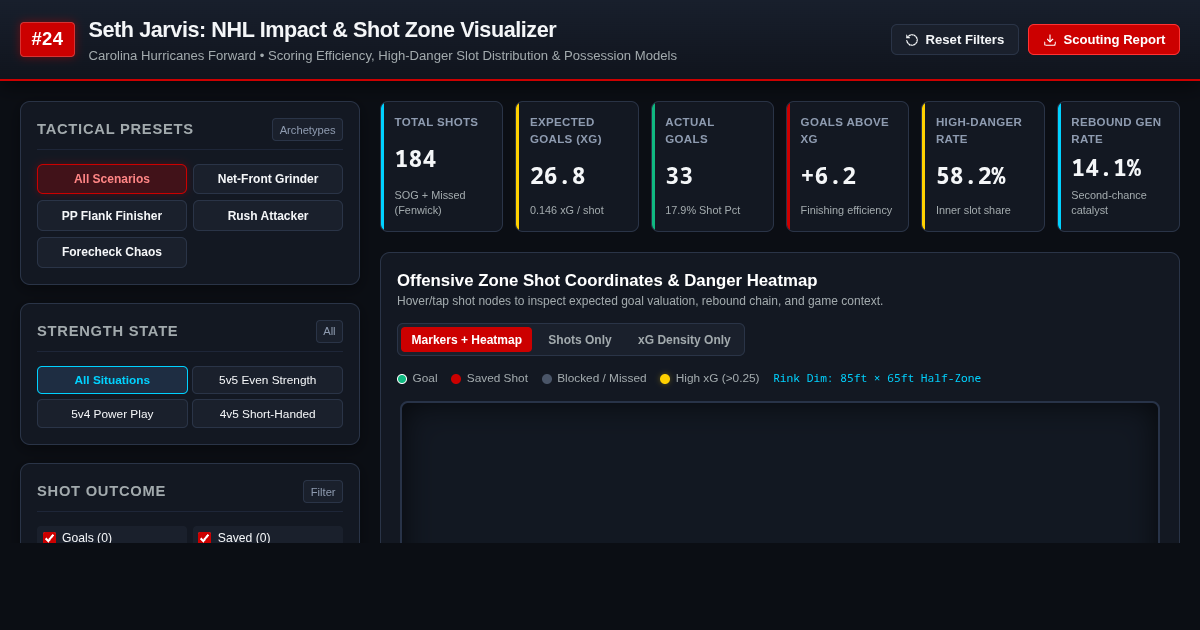The width and height of the screenshot is (1200, 630).
Task: Switch to Shots Only view
Action: [x=580, y=340]
